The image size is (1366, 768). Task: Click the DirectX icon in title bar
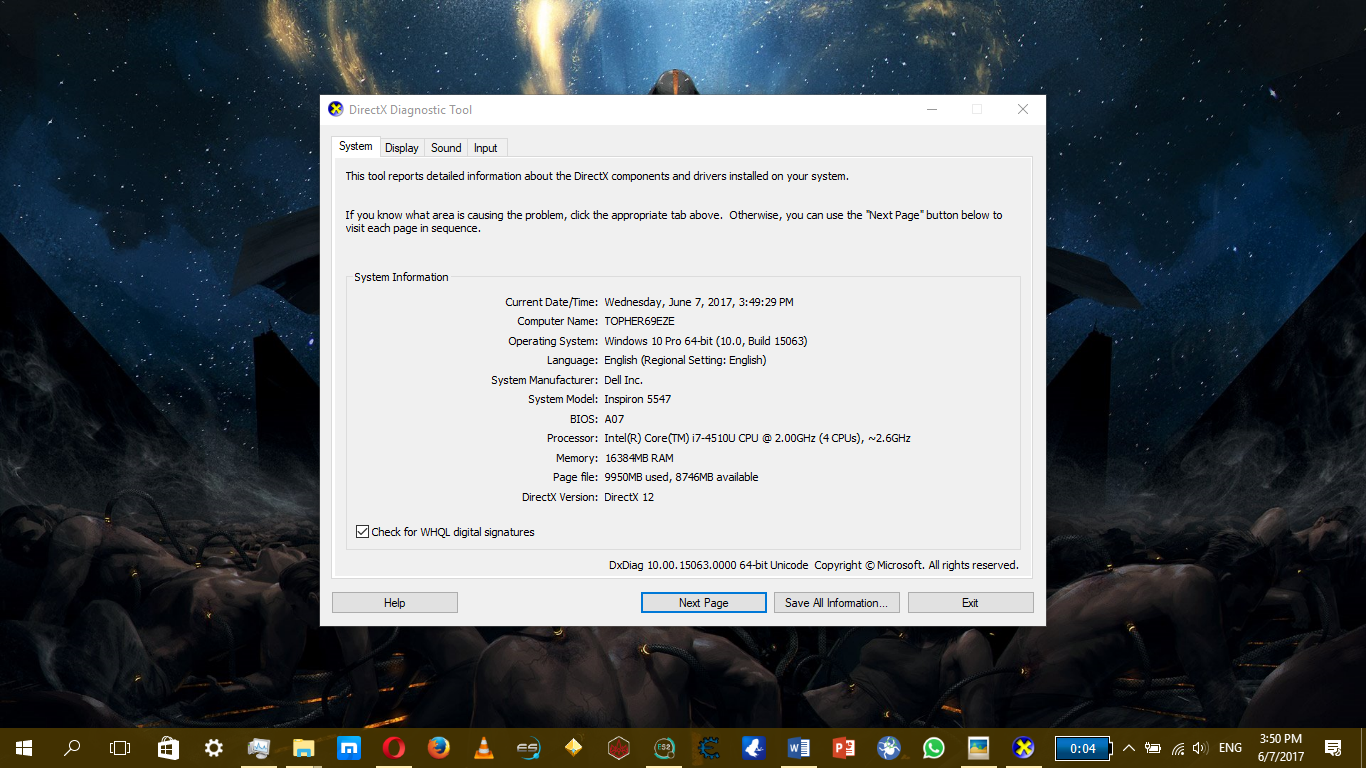click(336, 110)
